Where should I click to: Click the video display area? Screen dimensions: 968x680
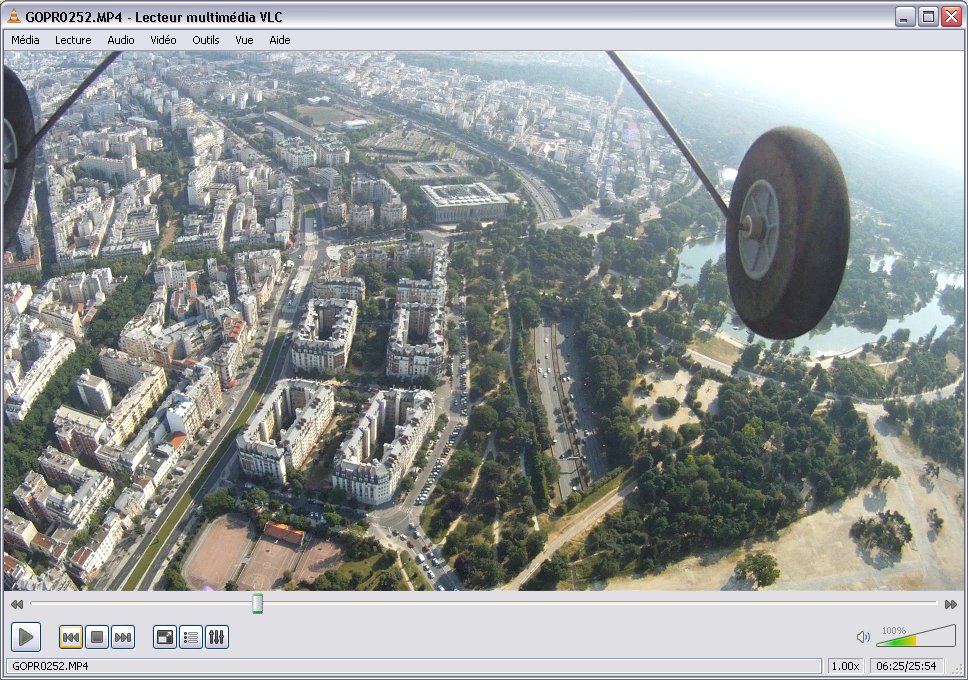483,321
